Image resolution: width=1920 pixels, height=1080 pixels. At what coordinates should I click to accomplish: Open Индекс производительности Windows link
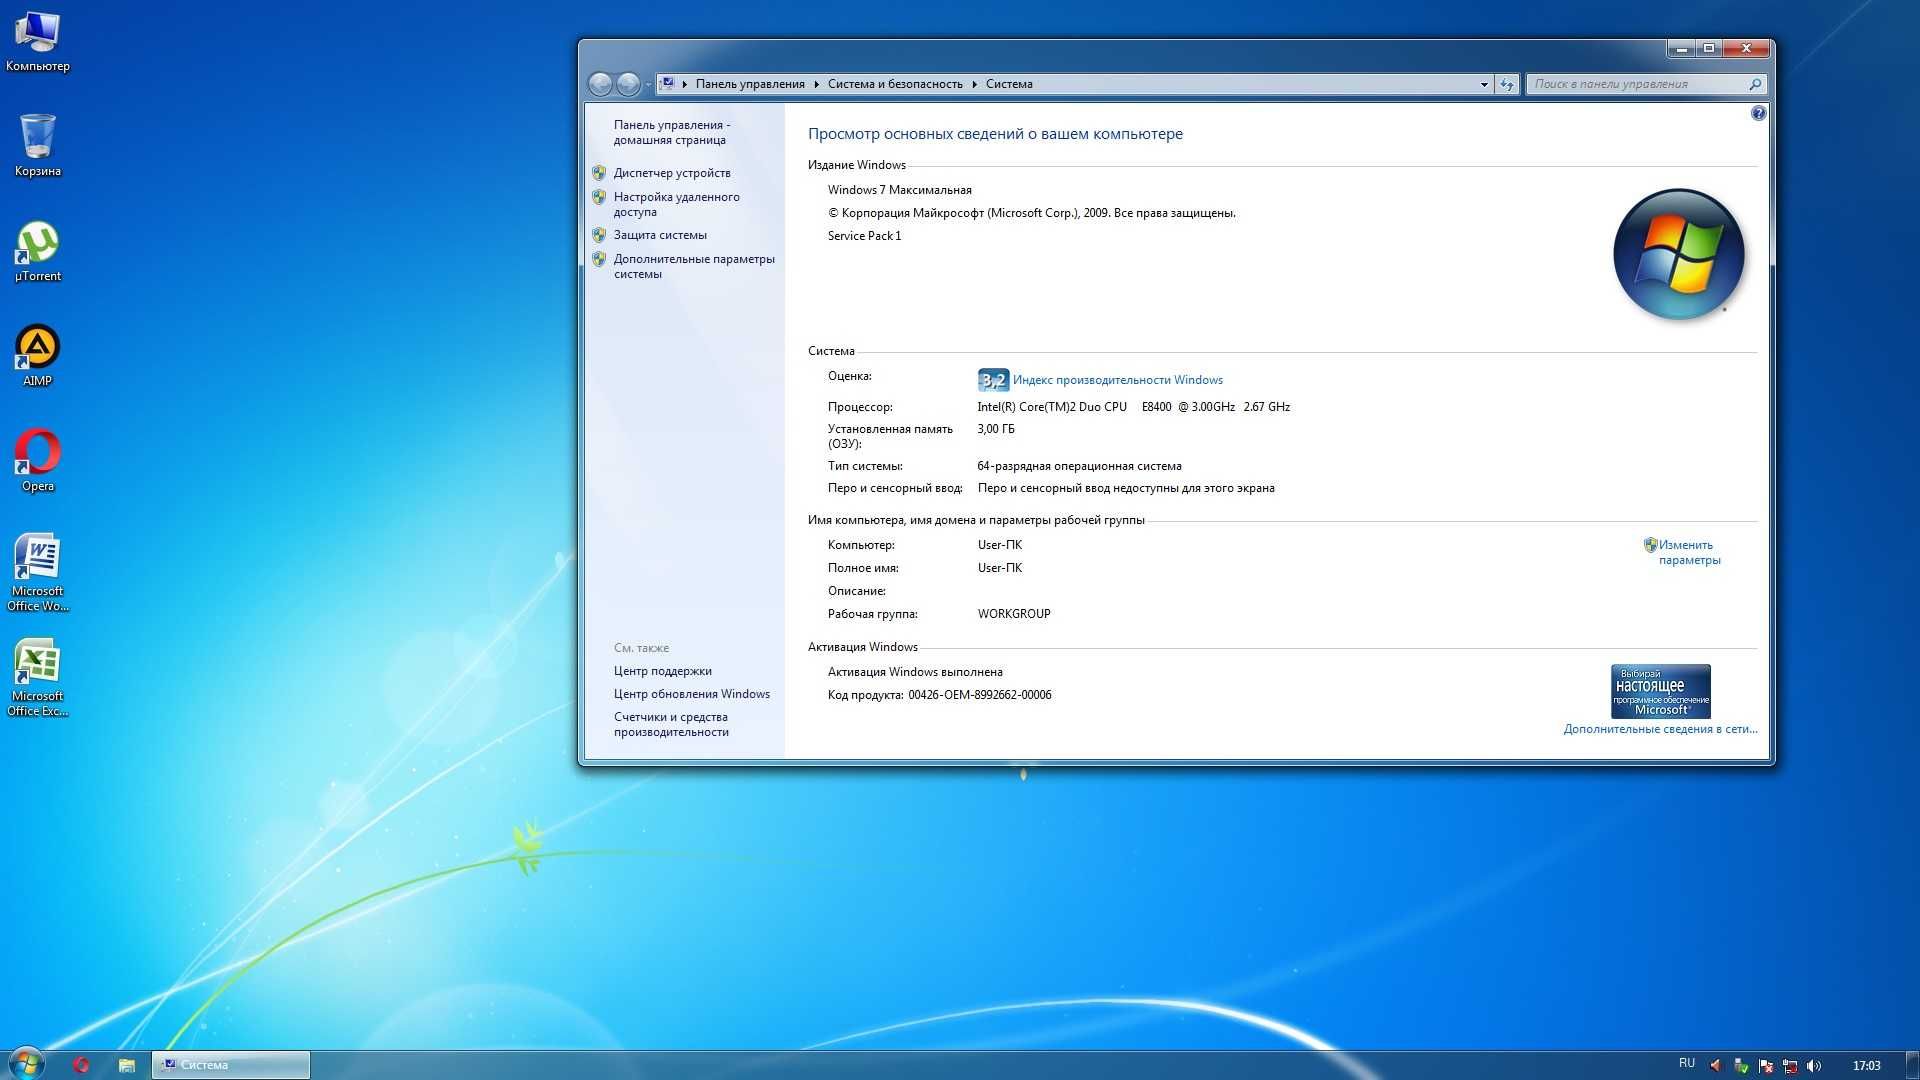1117,380
